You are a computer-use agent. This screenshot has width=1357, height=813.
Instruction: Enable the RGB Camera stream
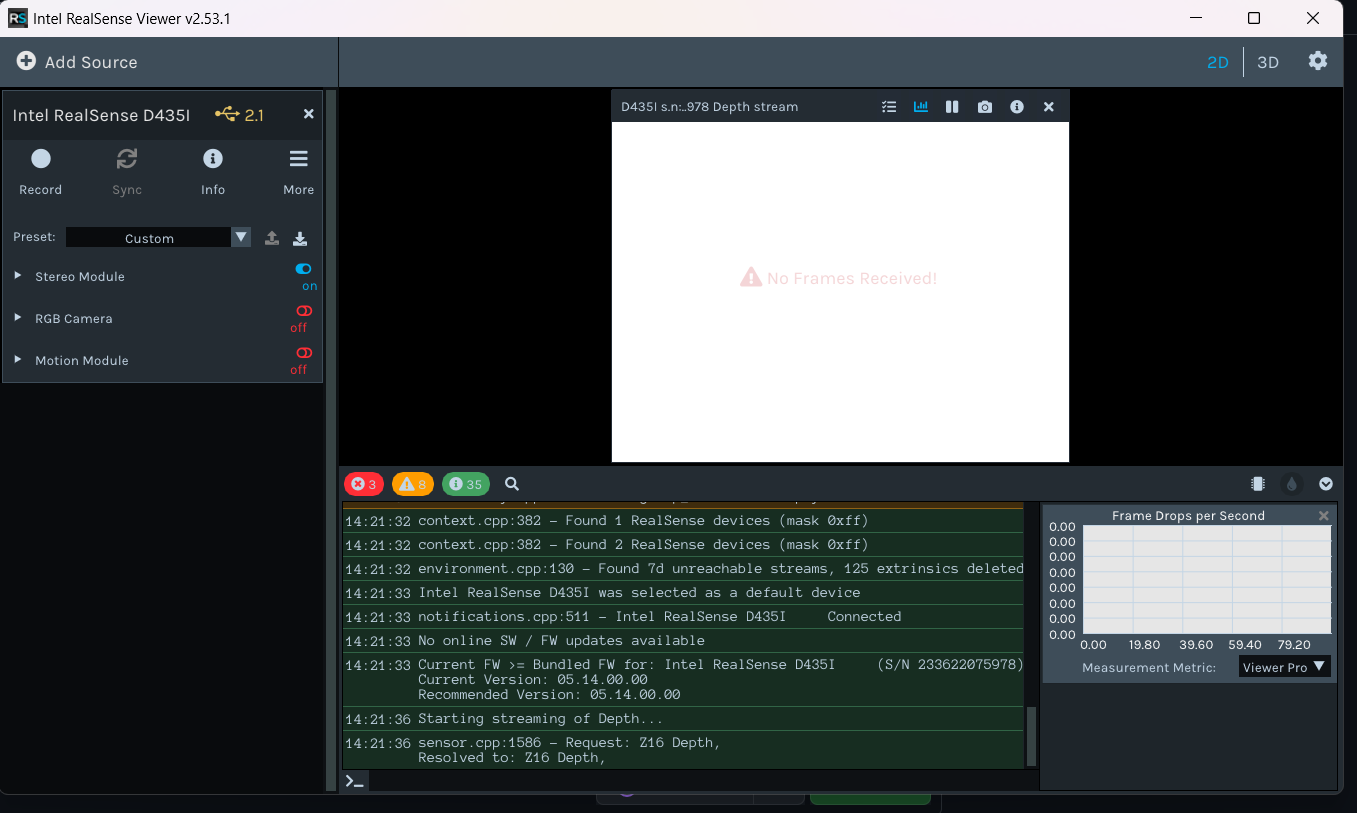[303, 311]
